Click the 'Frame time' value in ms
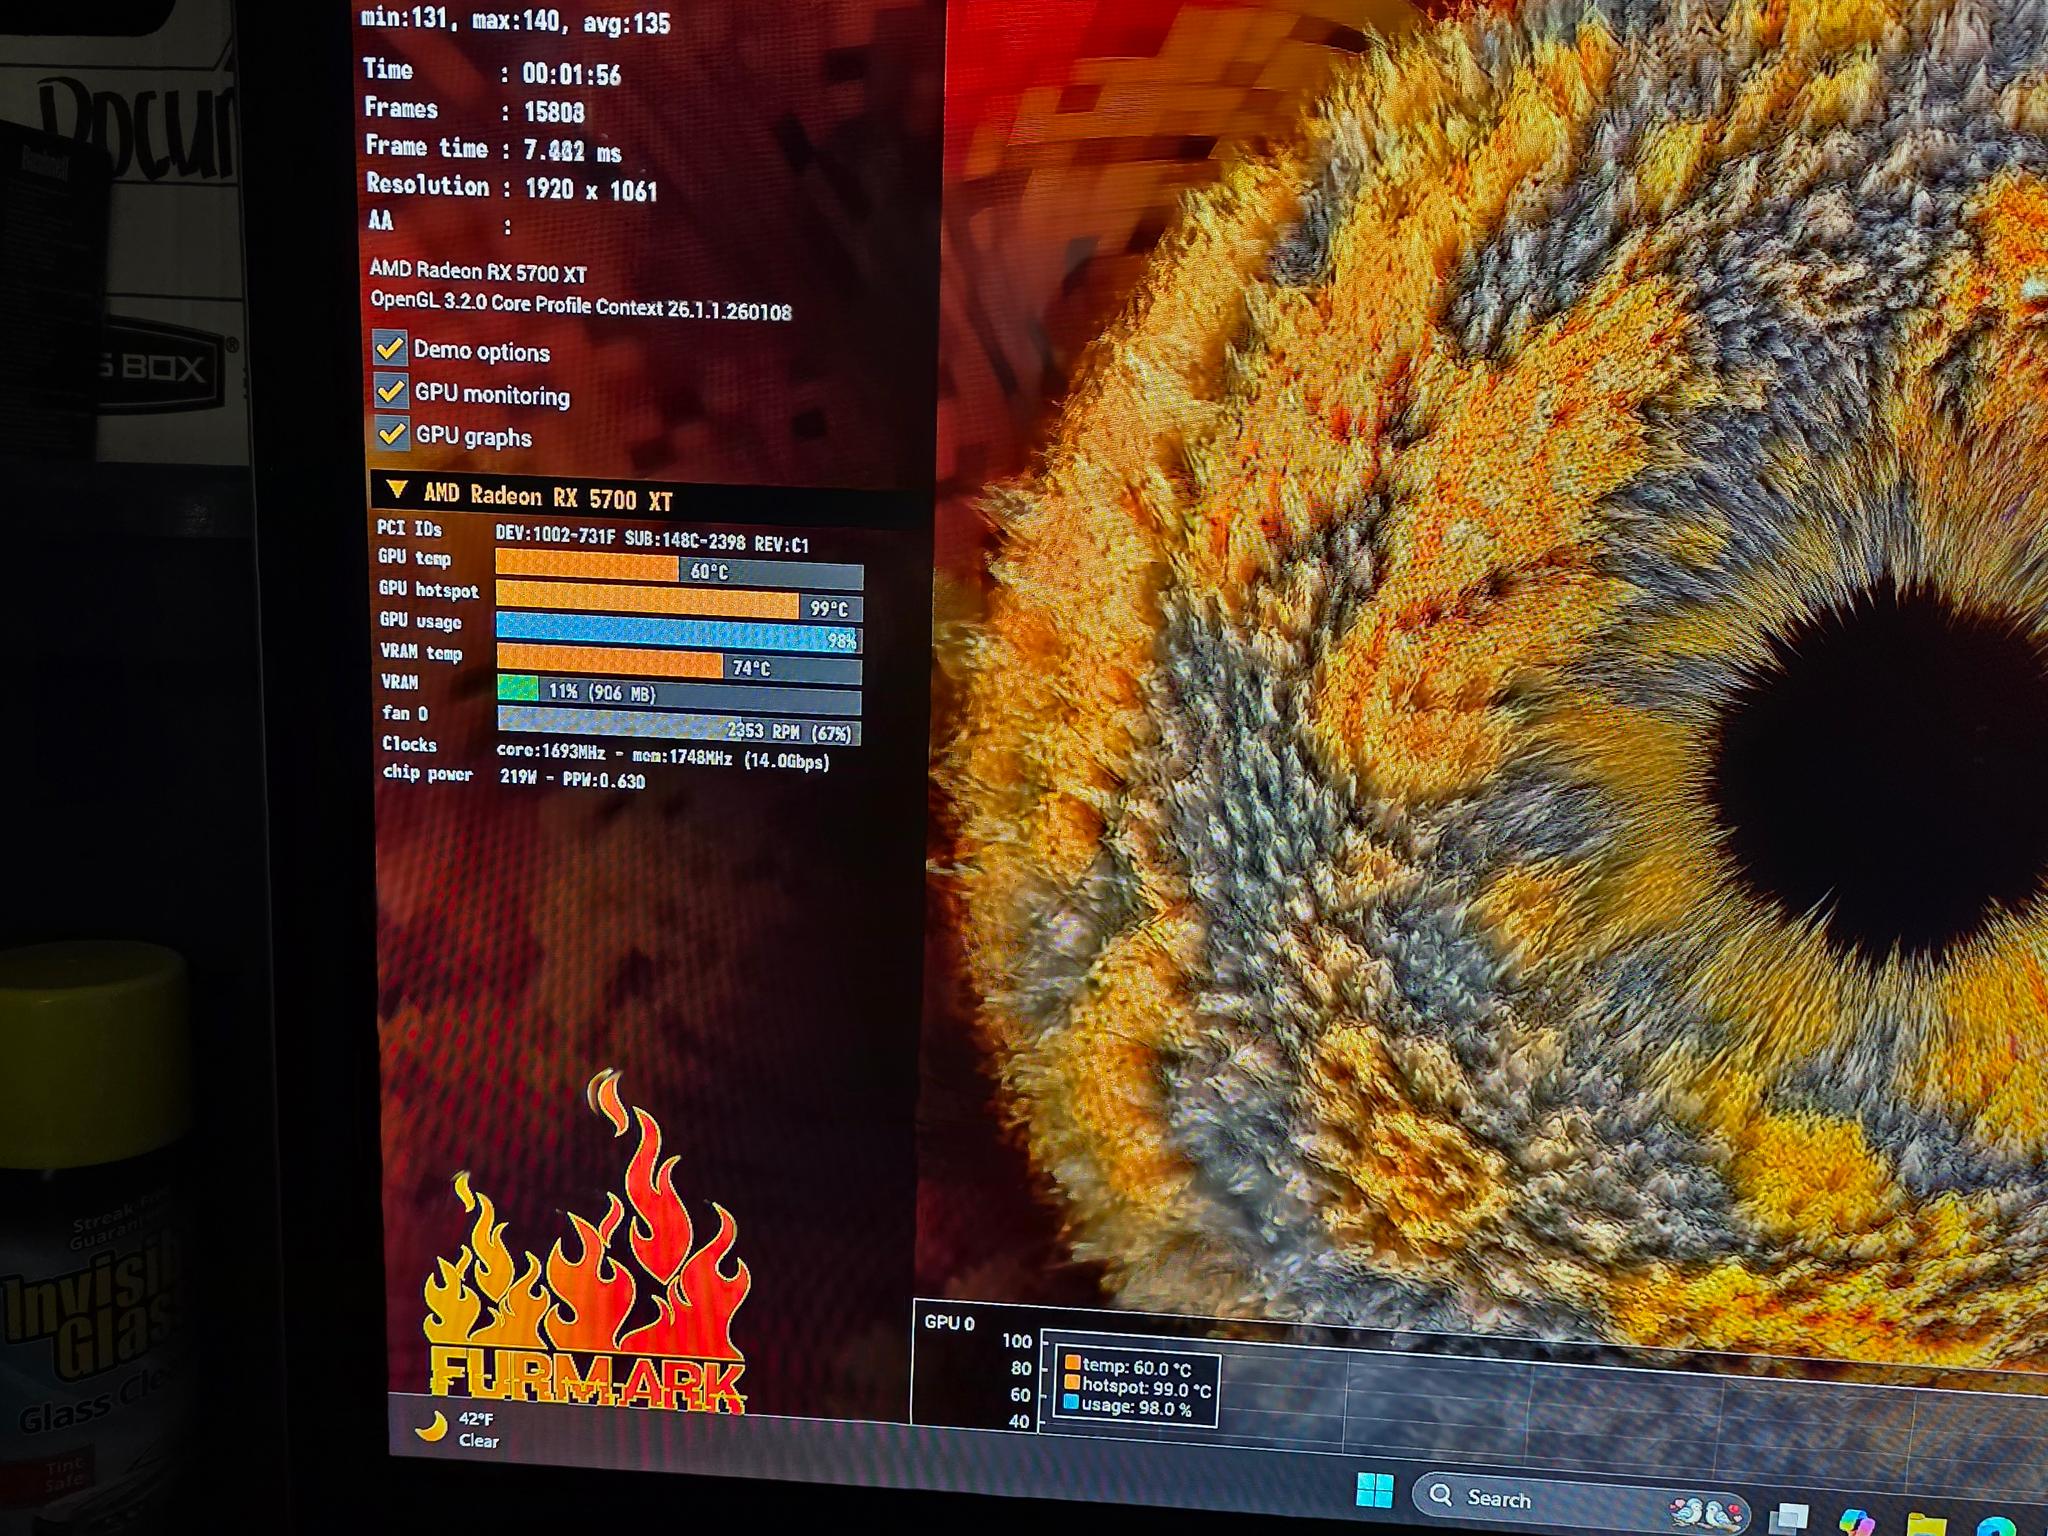Screen dimensions: 2048x1536 [x=572, y=151]
